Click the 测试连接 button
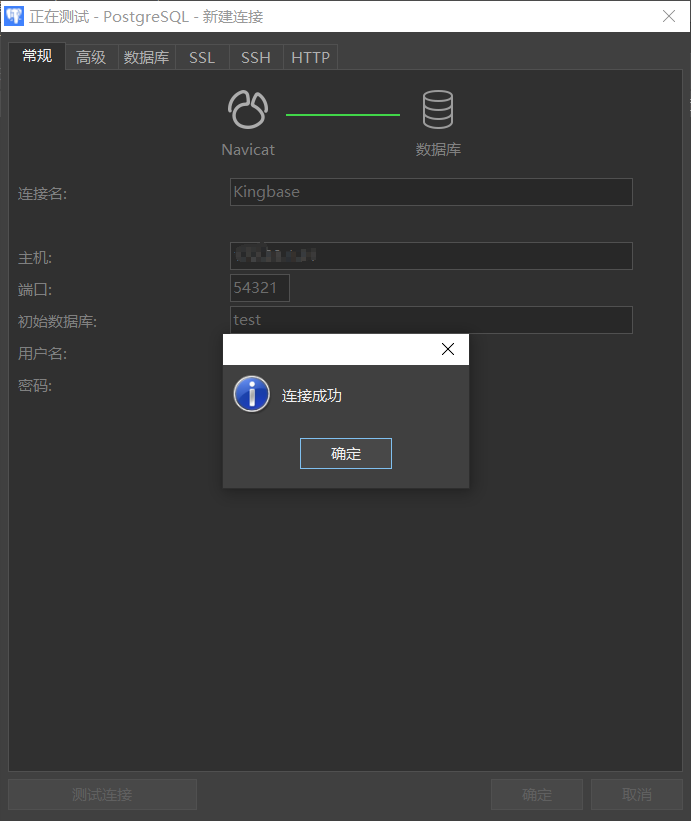The width and height of the screenshot is (691, 821). (x=103, y=794)
